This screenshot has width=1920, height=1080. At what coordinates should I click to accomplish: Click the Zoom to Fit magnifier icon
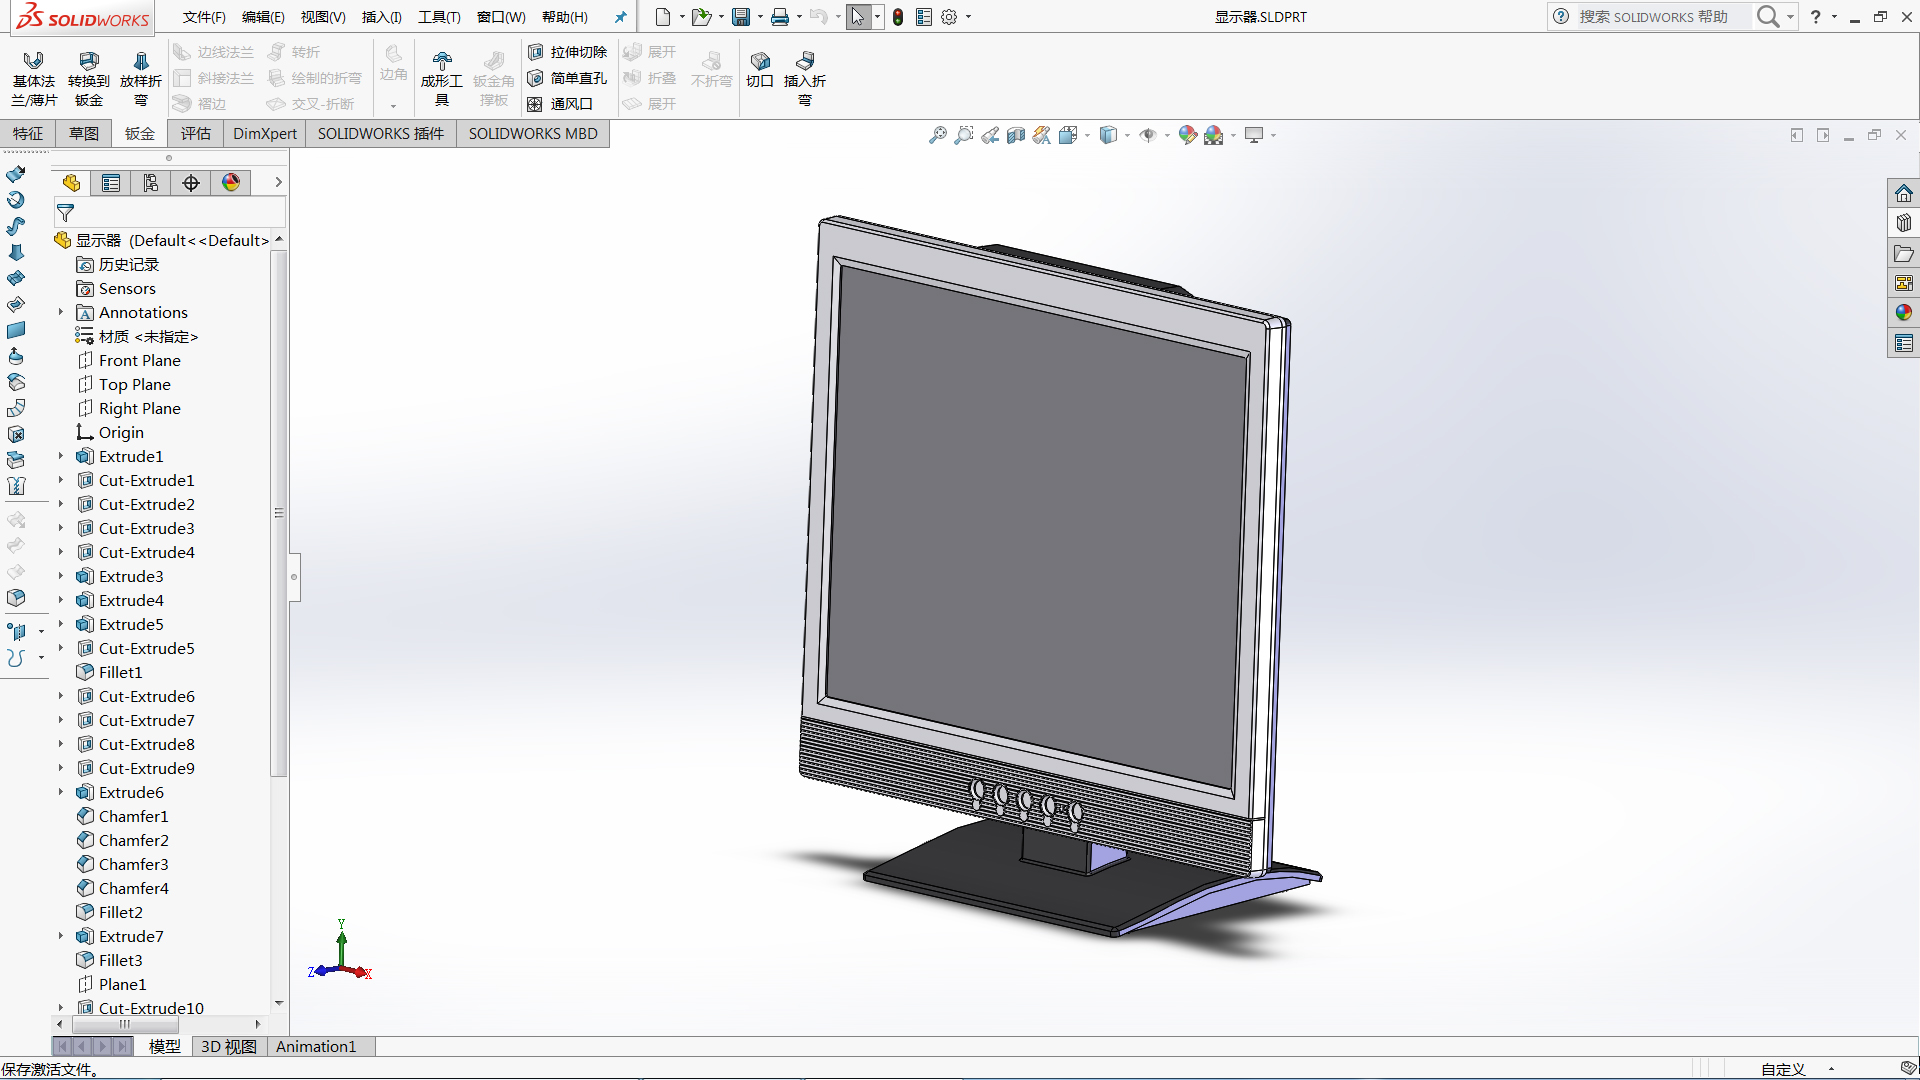coord(937,135)
